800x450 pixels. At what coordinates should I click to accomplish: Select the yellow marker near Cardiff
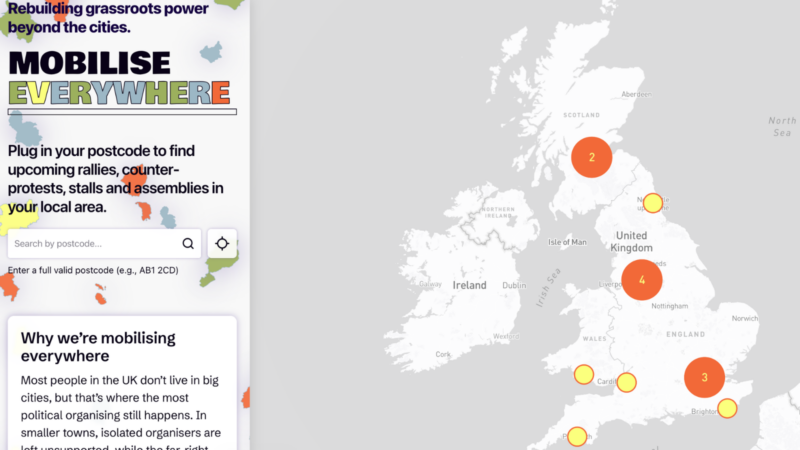(x=627, y=382)
